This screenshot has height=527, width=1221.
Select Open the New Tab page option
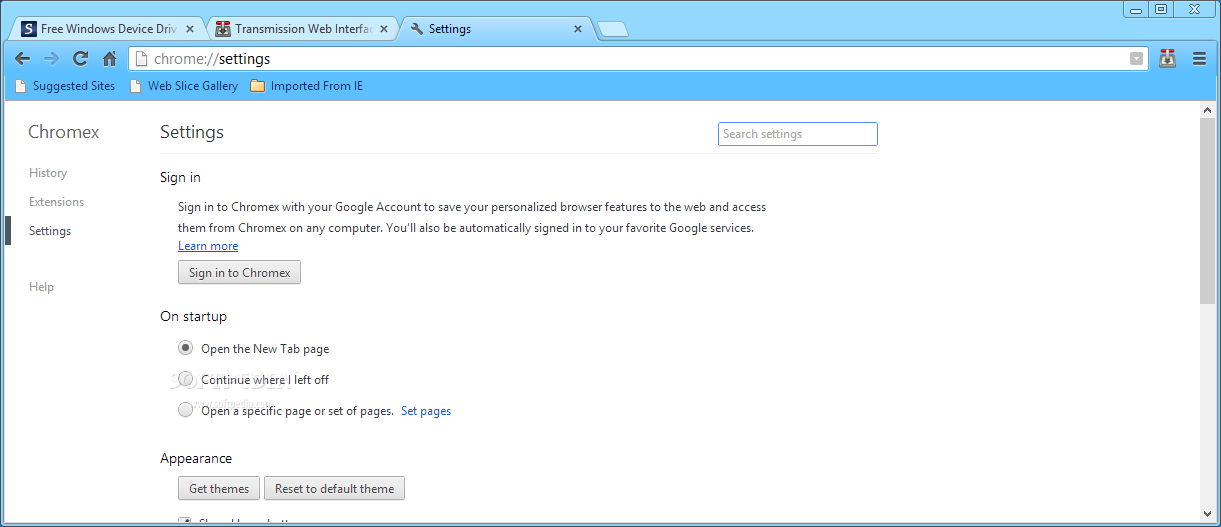(x=186, y=348)
